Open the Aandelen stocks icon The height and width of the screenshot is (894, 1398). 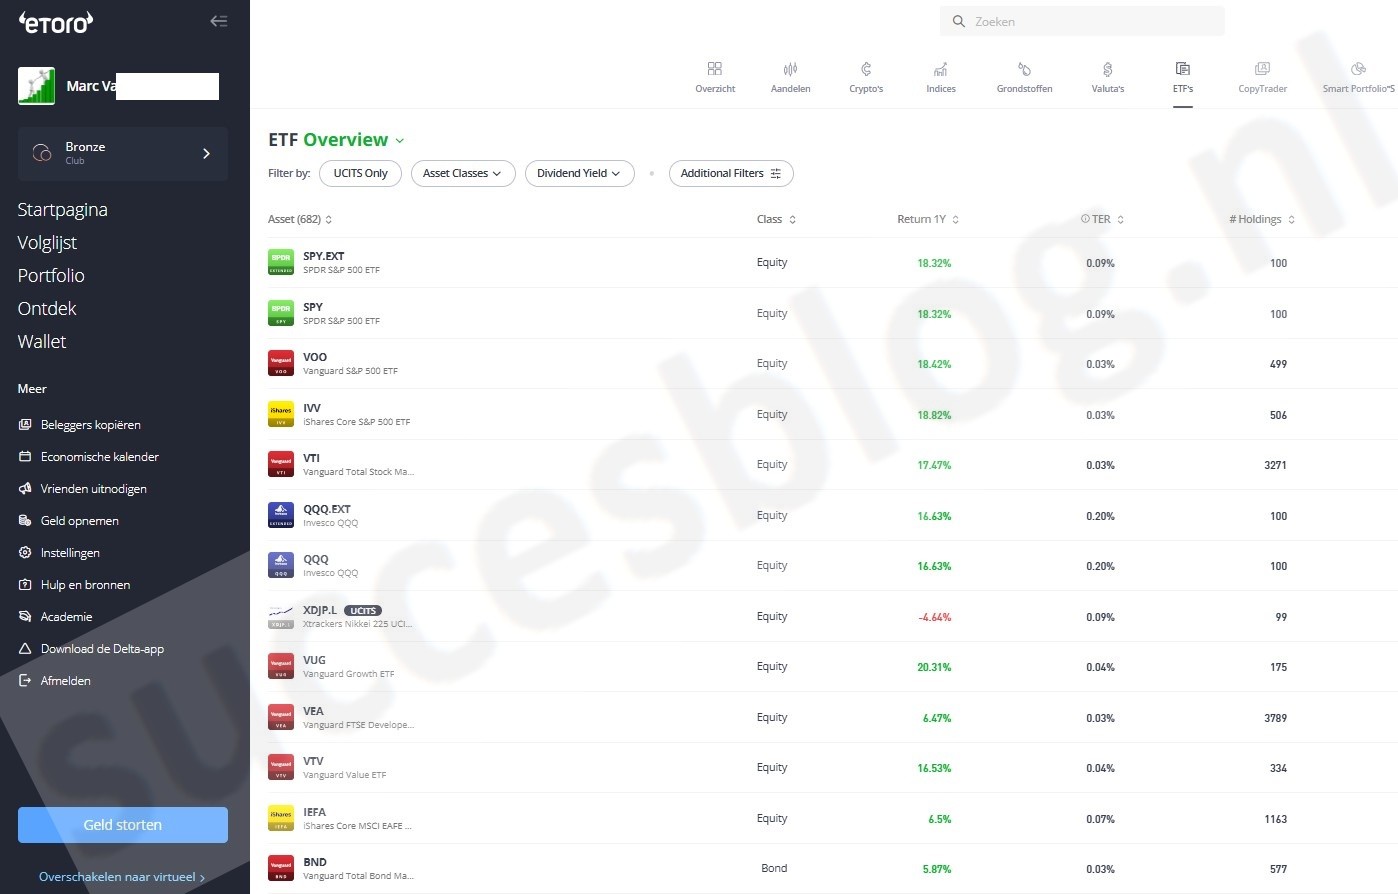790,70
